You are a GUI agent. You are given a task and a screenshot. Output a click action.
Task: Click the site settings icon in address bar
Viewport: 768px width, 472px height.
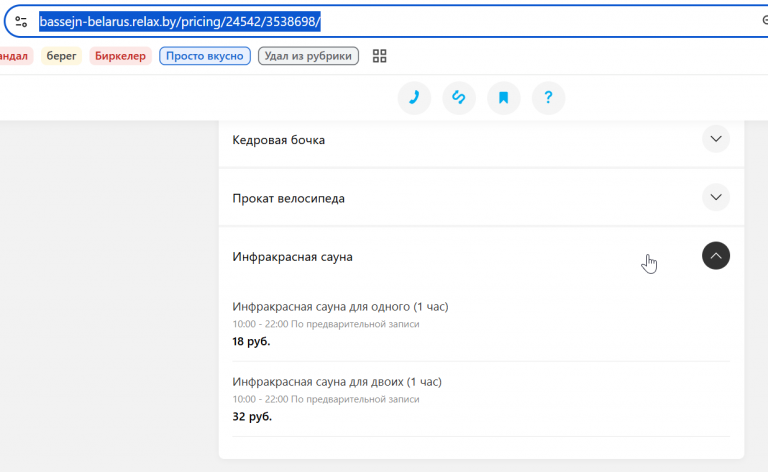pos(21,22)
